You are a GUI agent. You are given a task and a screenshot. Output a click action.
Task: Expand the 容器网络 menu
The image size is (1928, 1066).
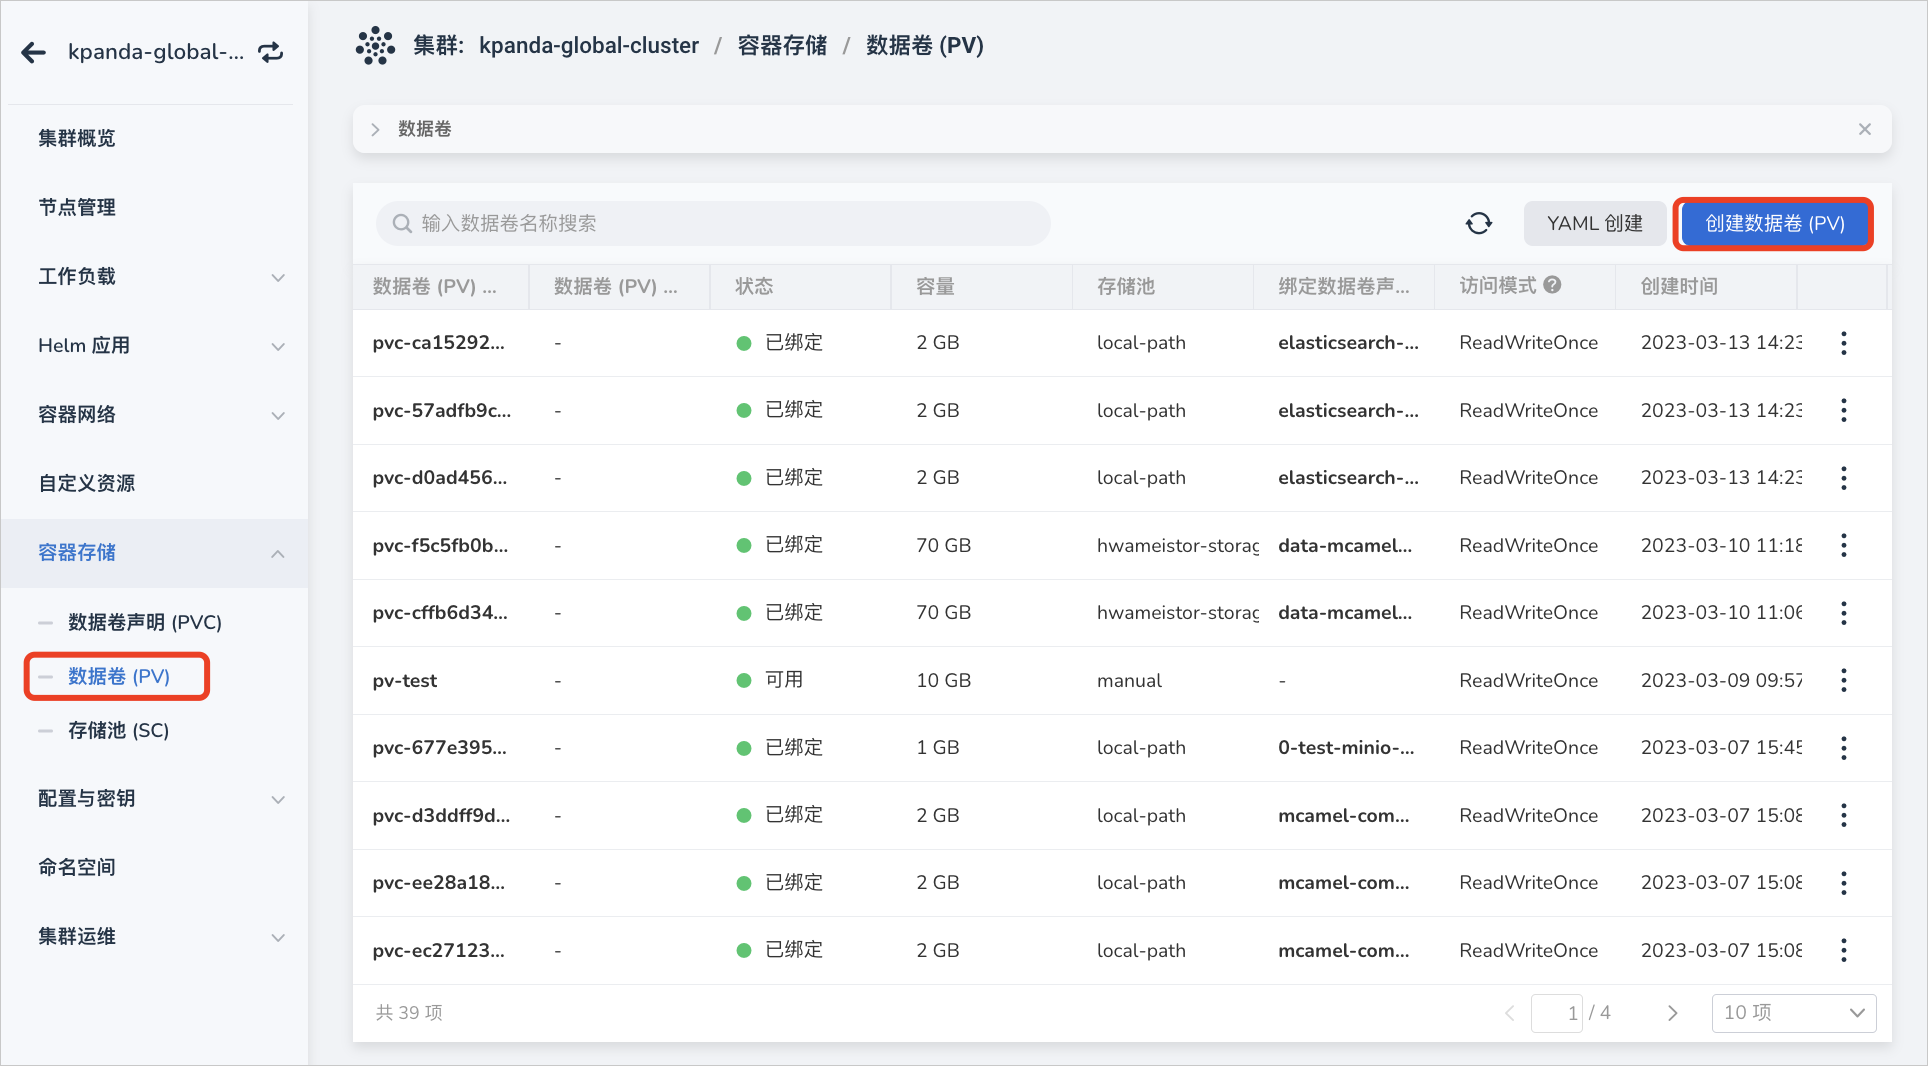tap(278, 415)
